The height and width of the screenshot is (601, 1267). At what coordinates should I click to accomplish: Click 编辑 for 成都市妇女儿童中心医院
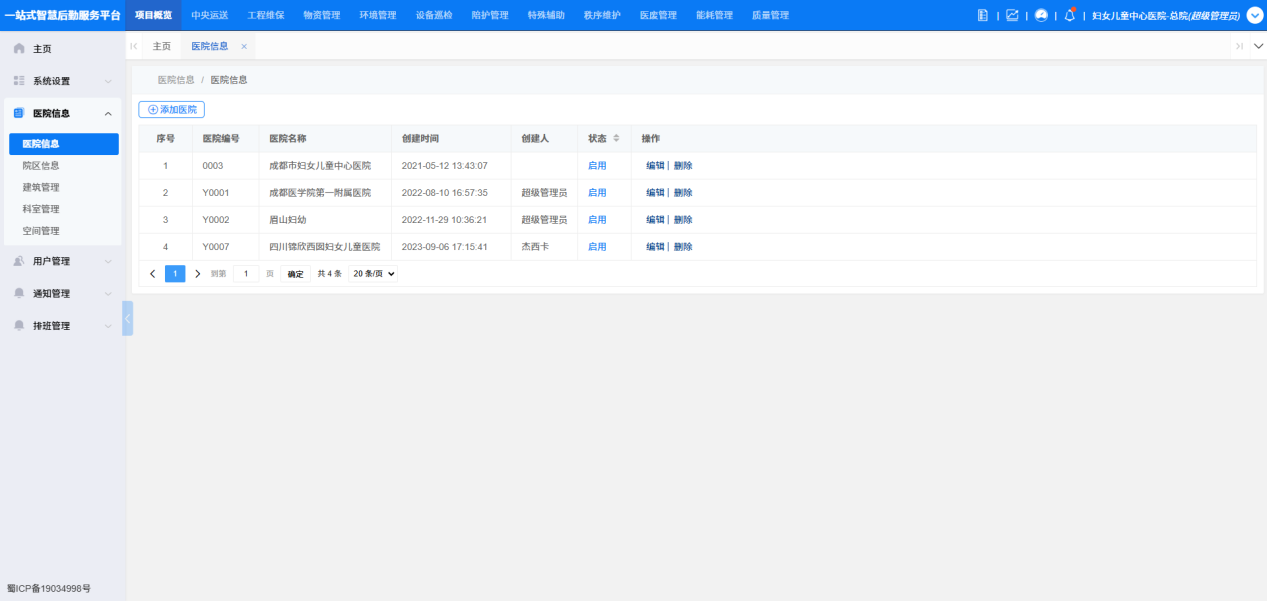655,166
